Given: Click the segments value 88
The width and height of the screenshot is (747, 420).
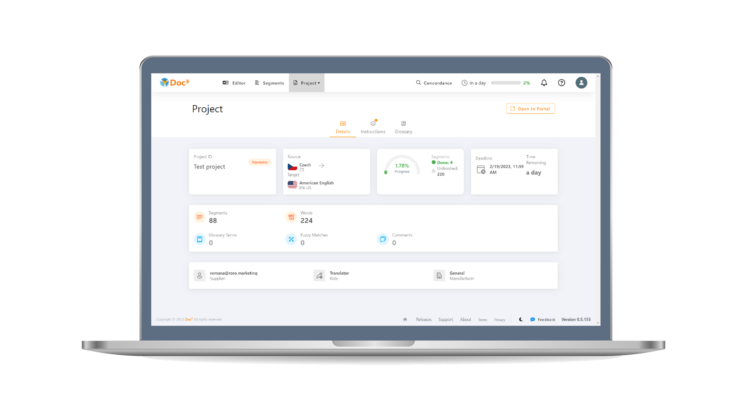Looking at the screenshot, I should point(213,220).
